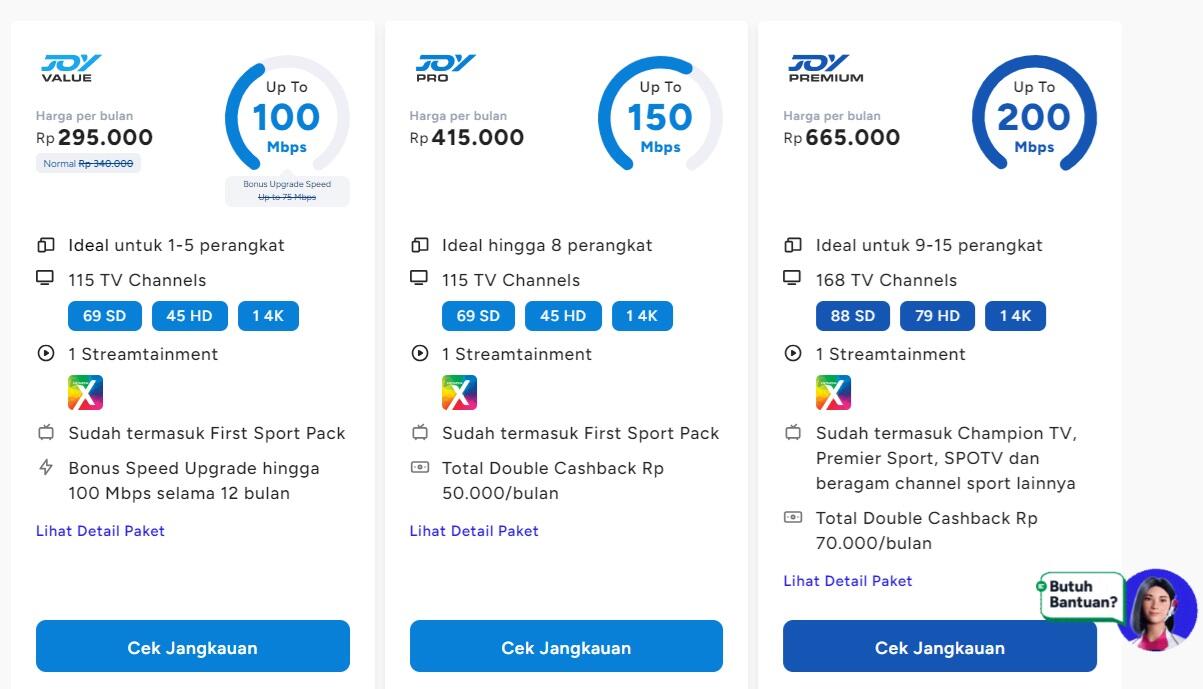Click the '69 SD' channel badge on JOY Value
The height and width of the screenshot is (689, 1203).
[x=104, y=315]
